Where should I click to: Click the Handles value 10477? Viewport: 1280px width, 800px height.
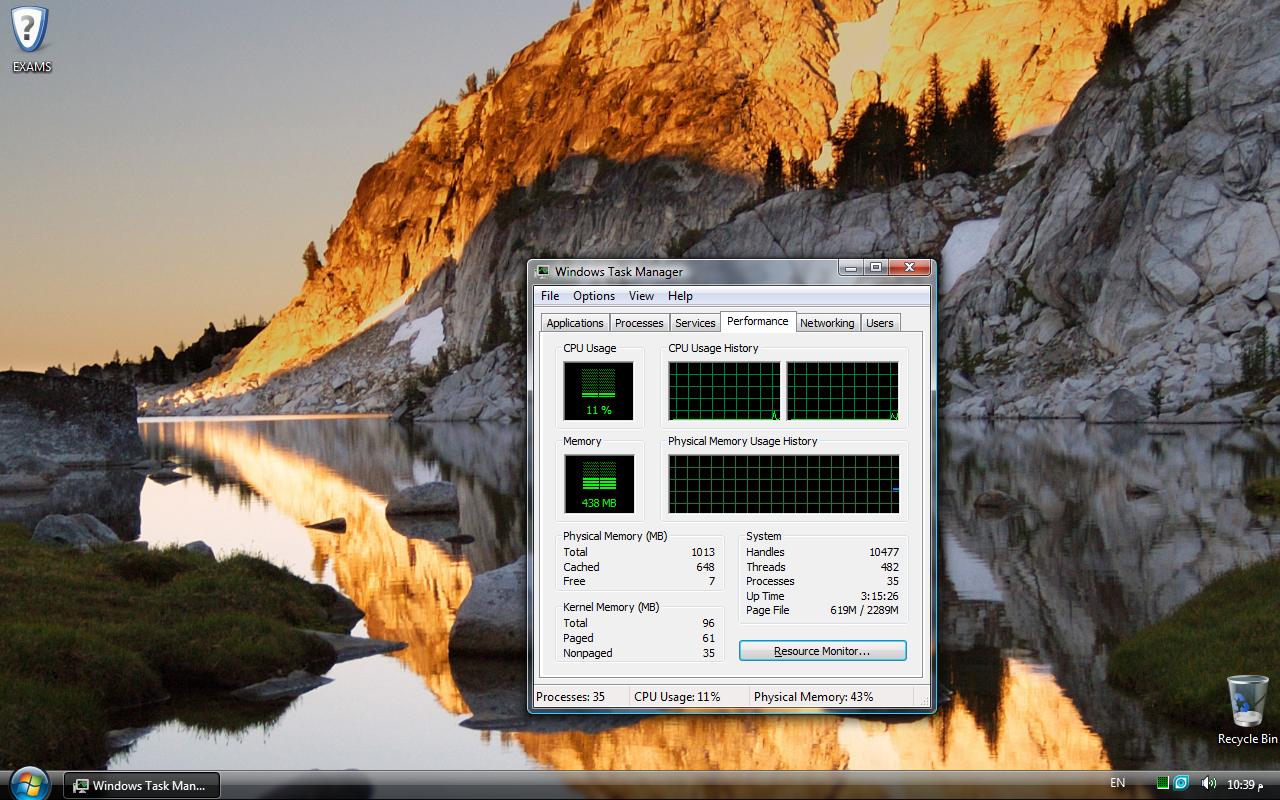click(x=884, y=552)
